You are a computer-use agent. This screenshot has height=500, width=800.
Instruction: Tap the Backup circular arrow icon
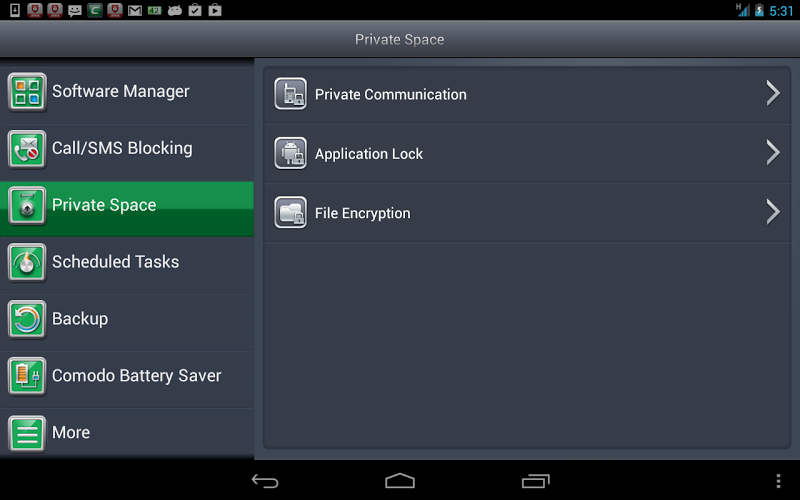coord(27,319)
